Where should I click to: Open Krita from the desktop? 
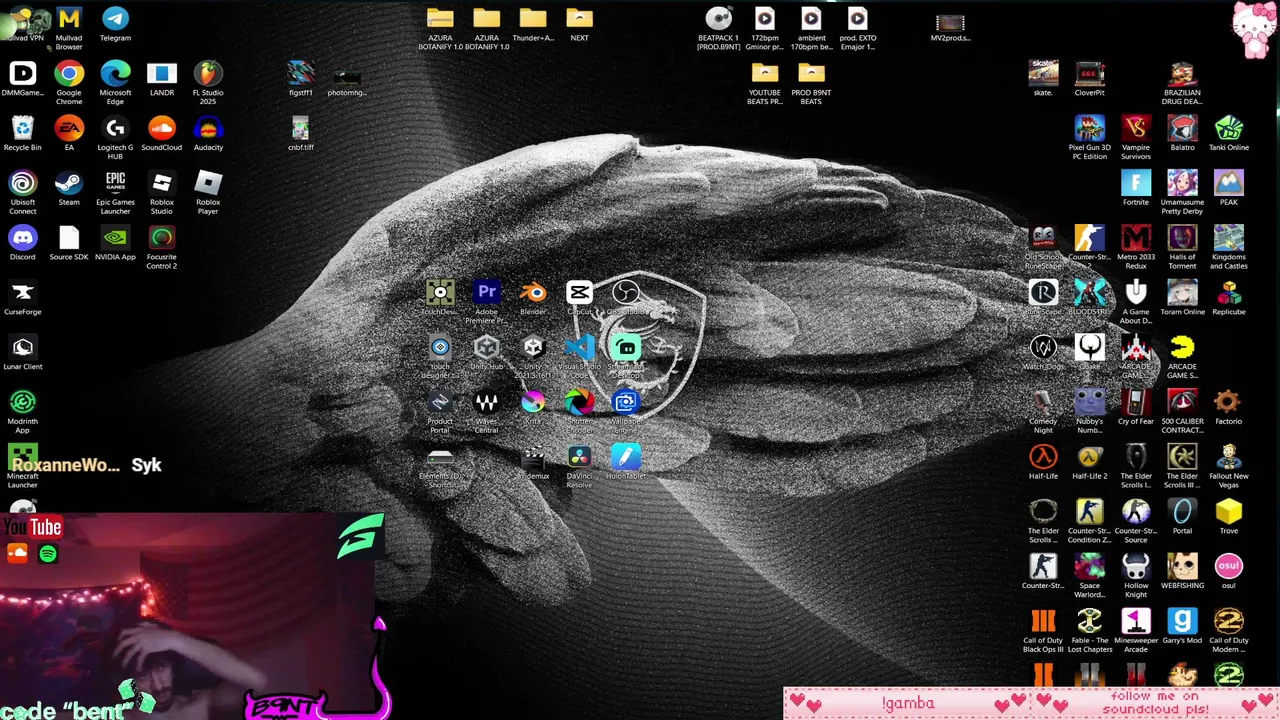[x=533, y=402]
